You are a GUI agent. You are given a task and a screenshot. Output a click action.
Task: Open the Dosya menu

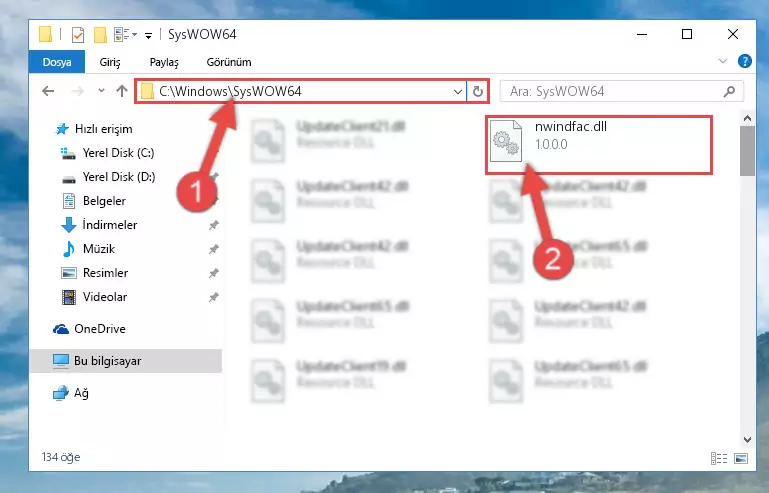(57, 62)
